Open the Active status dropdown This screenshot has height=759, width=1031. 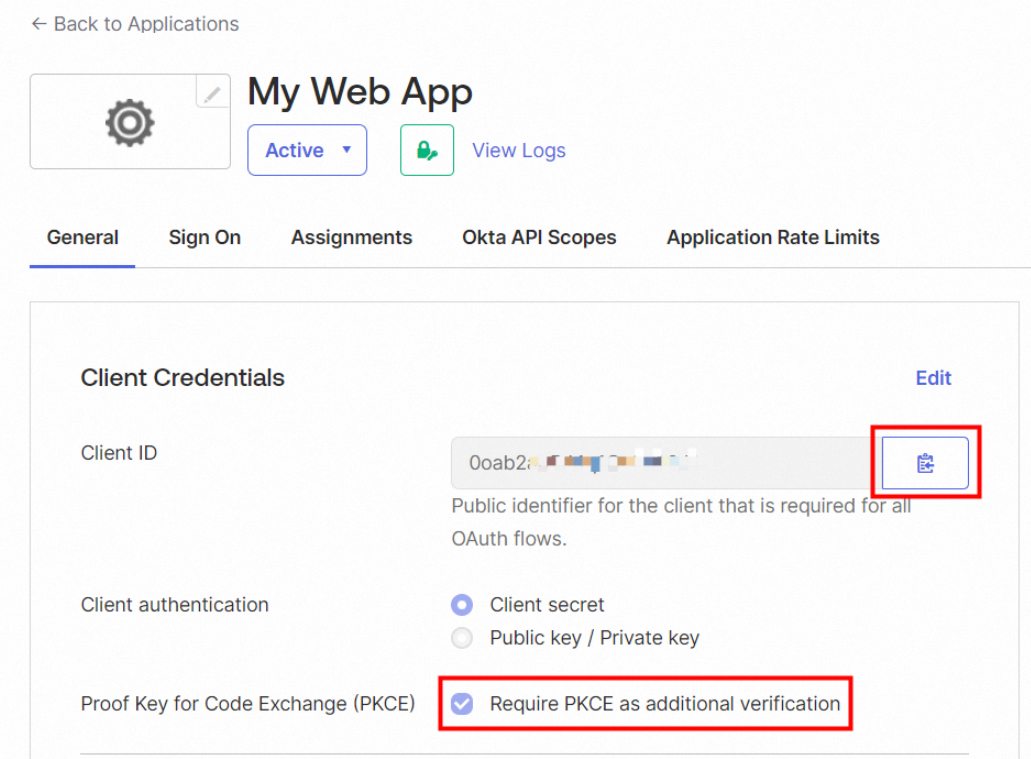coord(307,150)
